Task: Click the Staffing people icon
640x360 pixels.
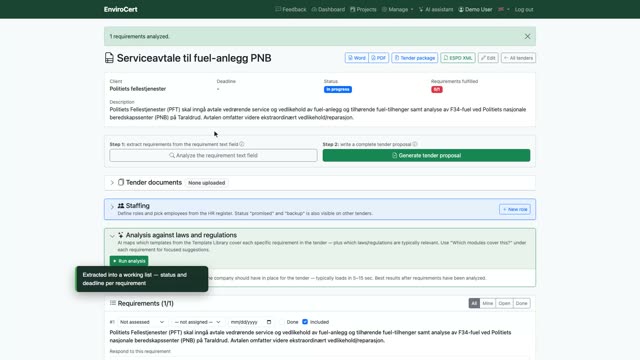Action: pos(121,206)
